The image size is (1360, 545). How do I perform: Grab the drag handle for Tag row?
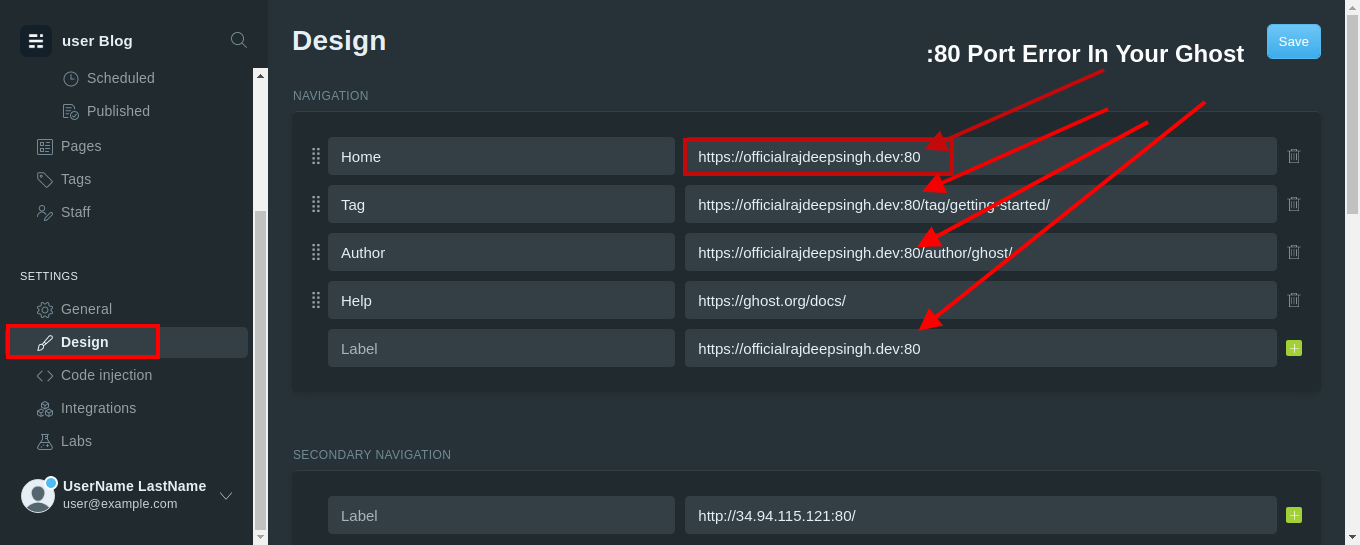(x=316, y=204)
